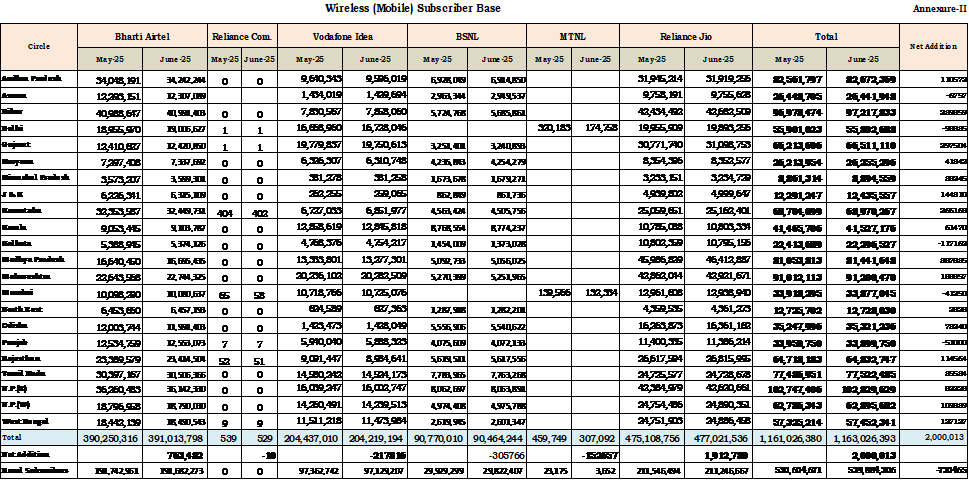Click 'June-25' subheader under MTNL
969x480 pixels.
(595, 59)
